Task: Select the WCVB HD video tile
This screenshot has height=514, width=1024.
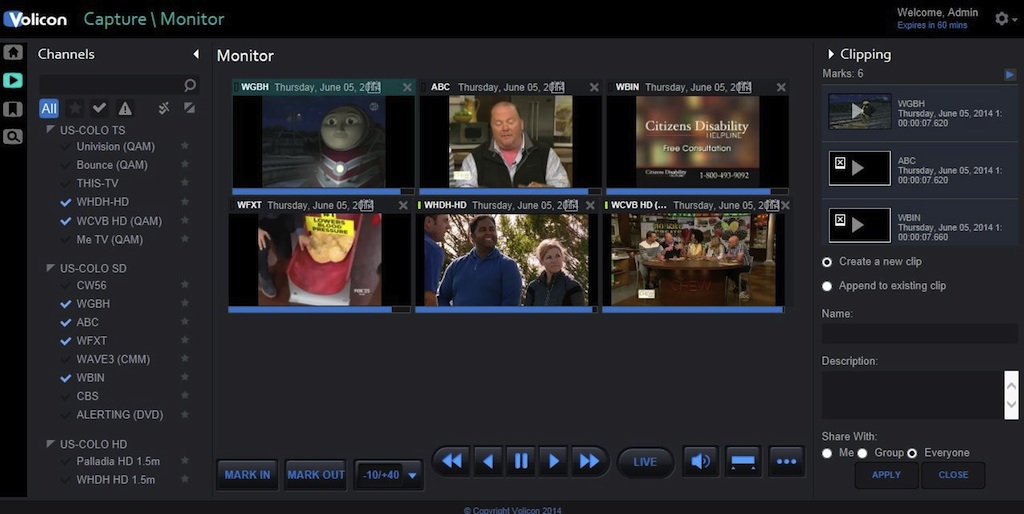Action: pos(693,259)
